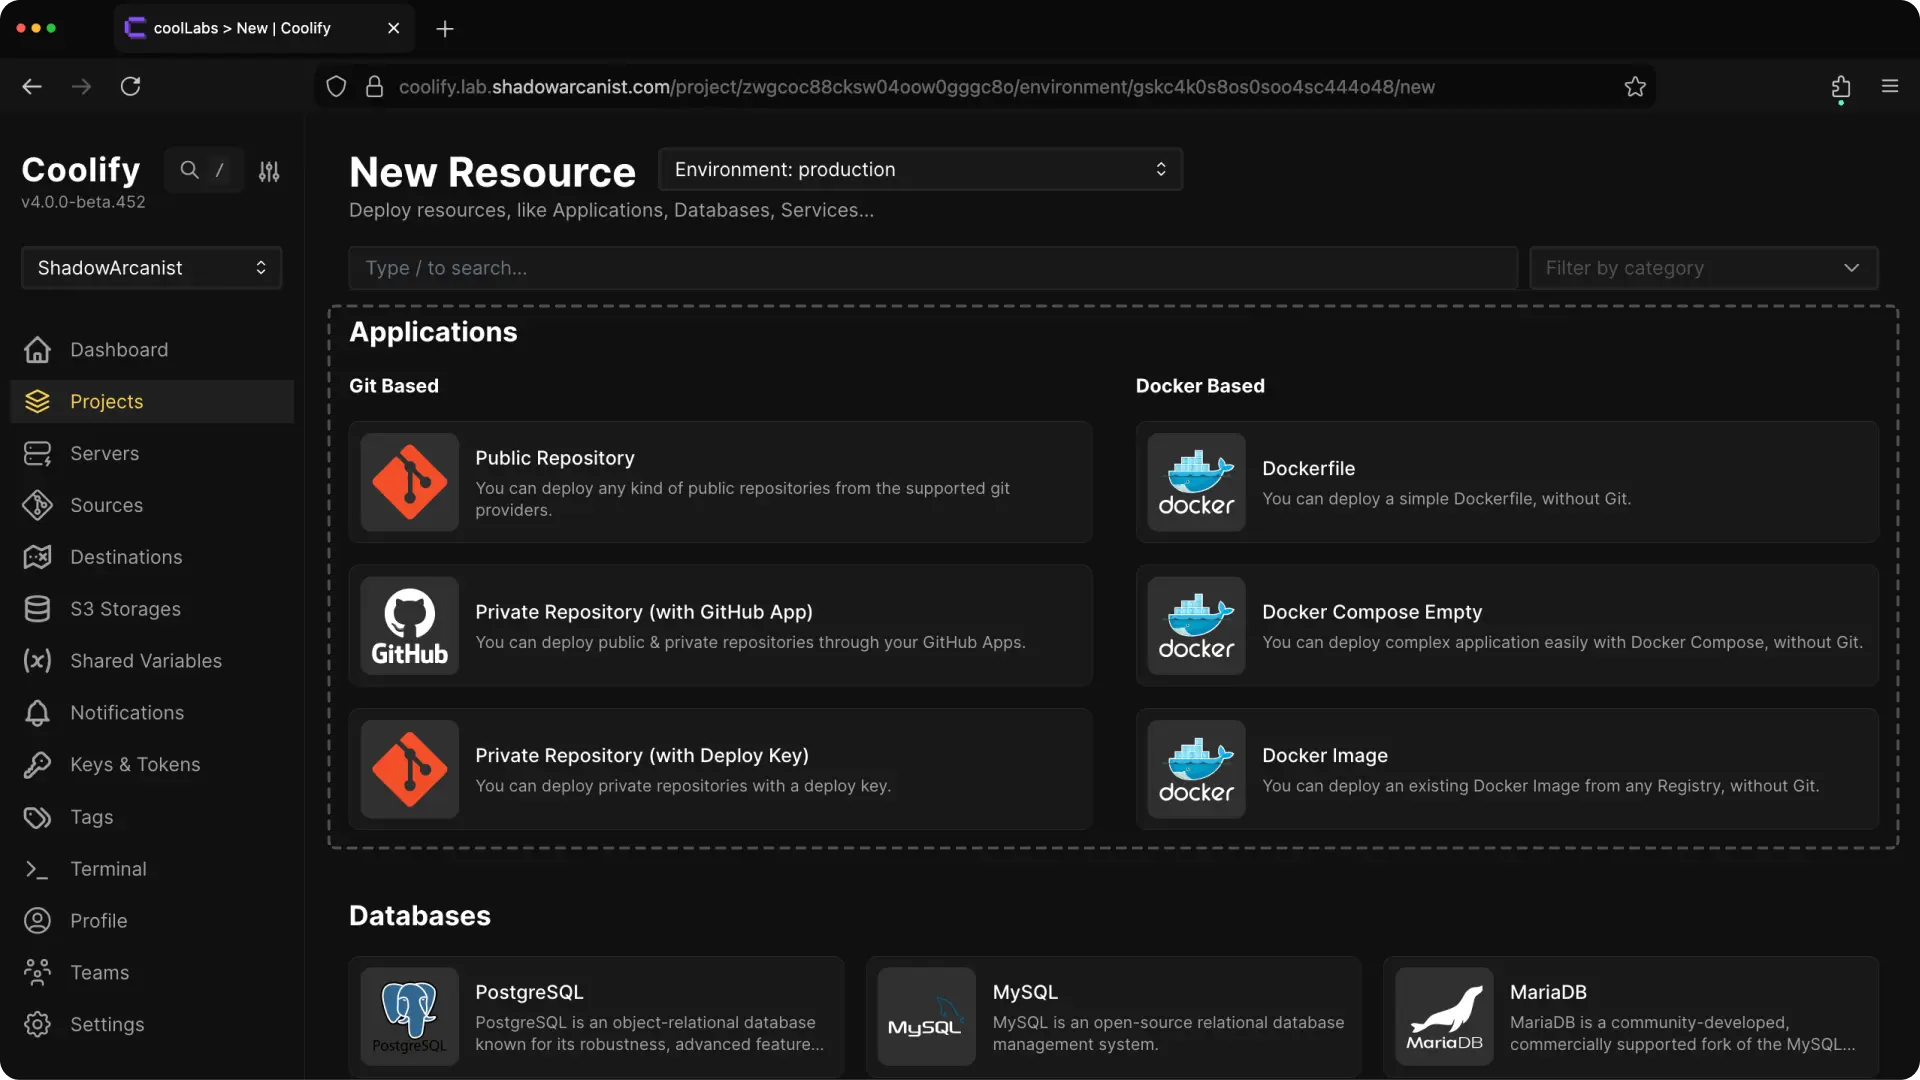Bookmark the page with the star icon
The width and height of the screenshot is (1920, 1080).
click(x=1635, y=86)
